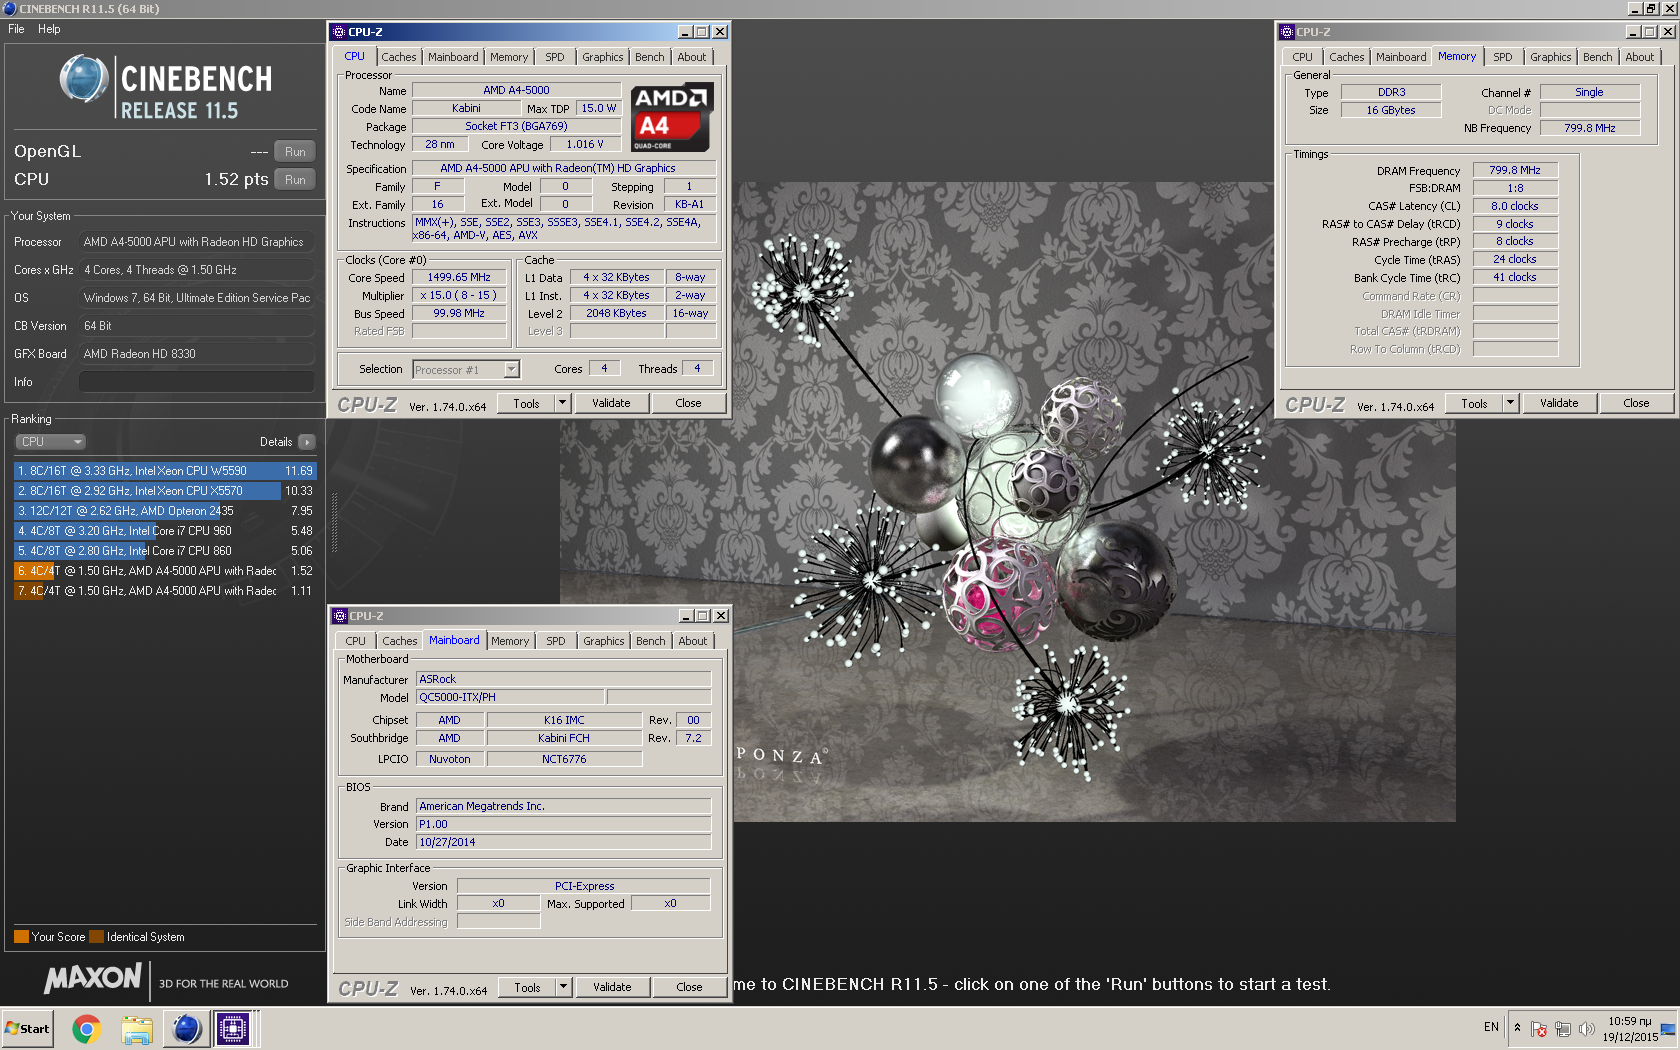Switch to Cinebench via its taskbar icon
Screen dimensions: 1680x1050
[x=186, y=1028]
